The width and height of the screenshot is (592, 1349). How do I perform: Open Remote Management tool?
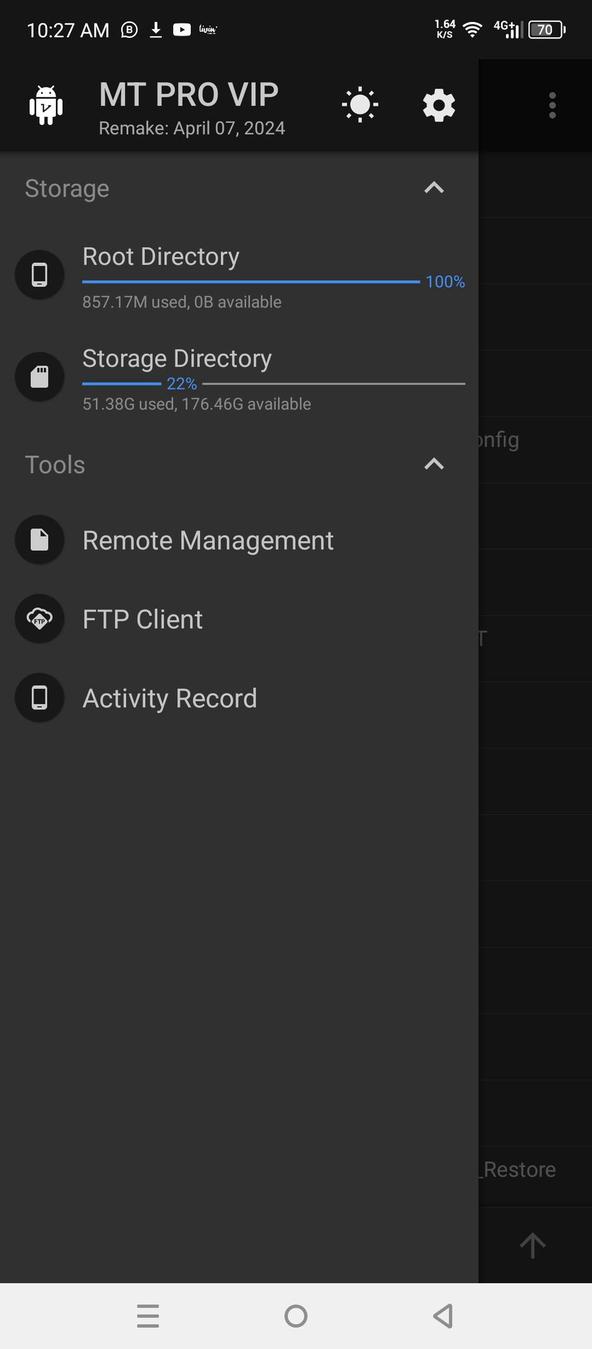[x=239, y=540]
